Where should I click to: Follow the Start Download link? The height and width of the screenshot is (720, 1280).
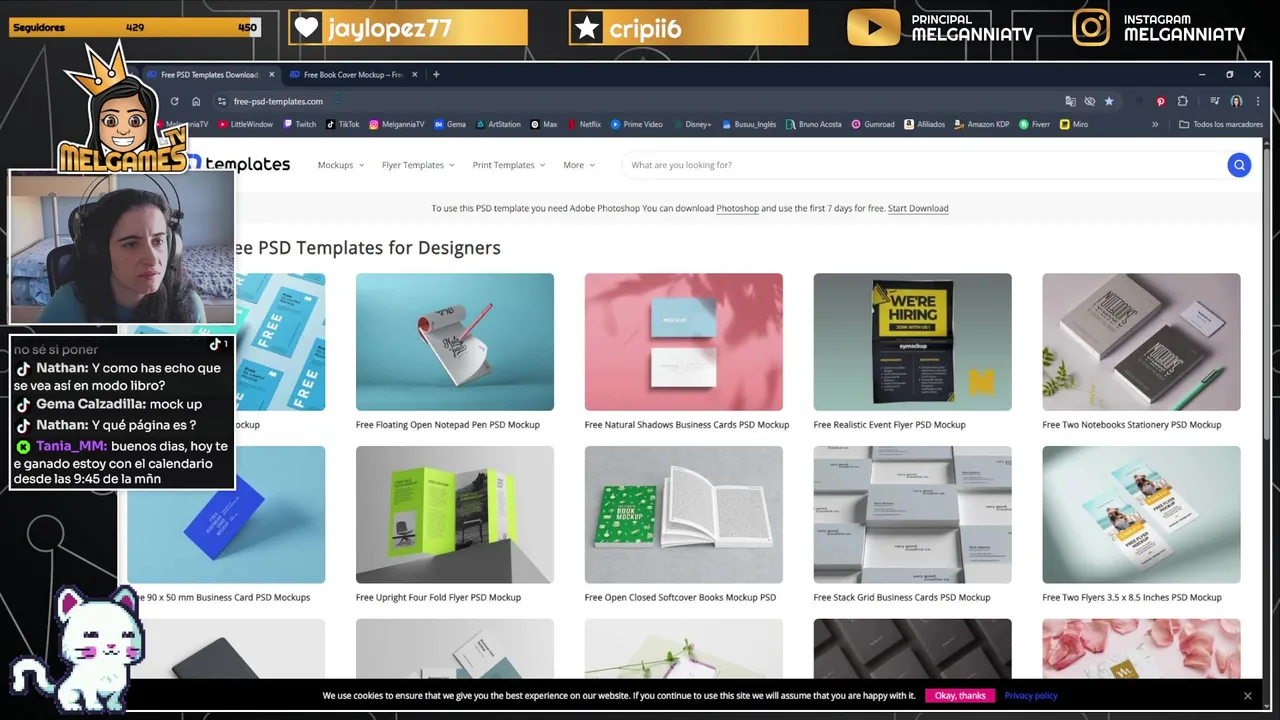[918, 208]
